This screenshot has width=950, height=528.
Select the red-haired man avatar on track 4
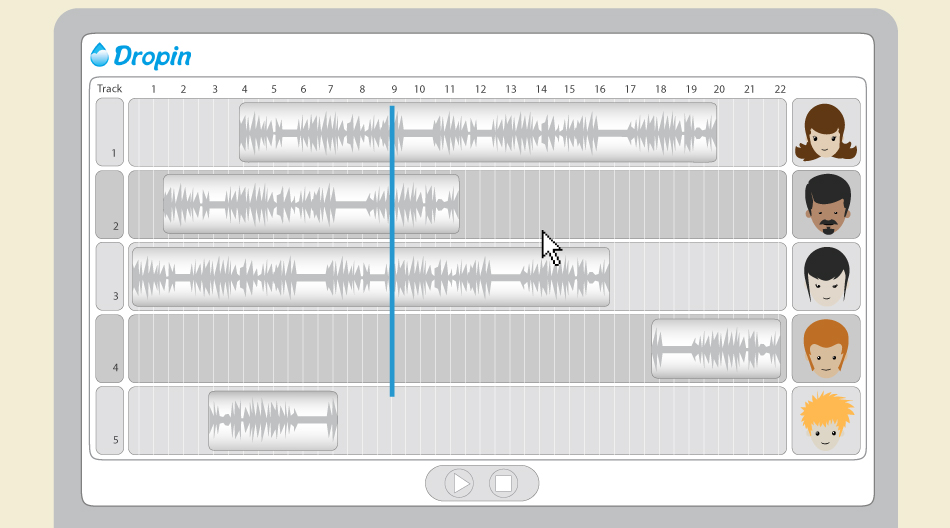tap(826, 349)
